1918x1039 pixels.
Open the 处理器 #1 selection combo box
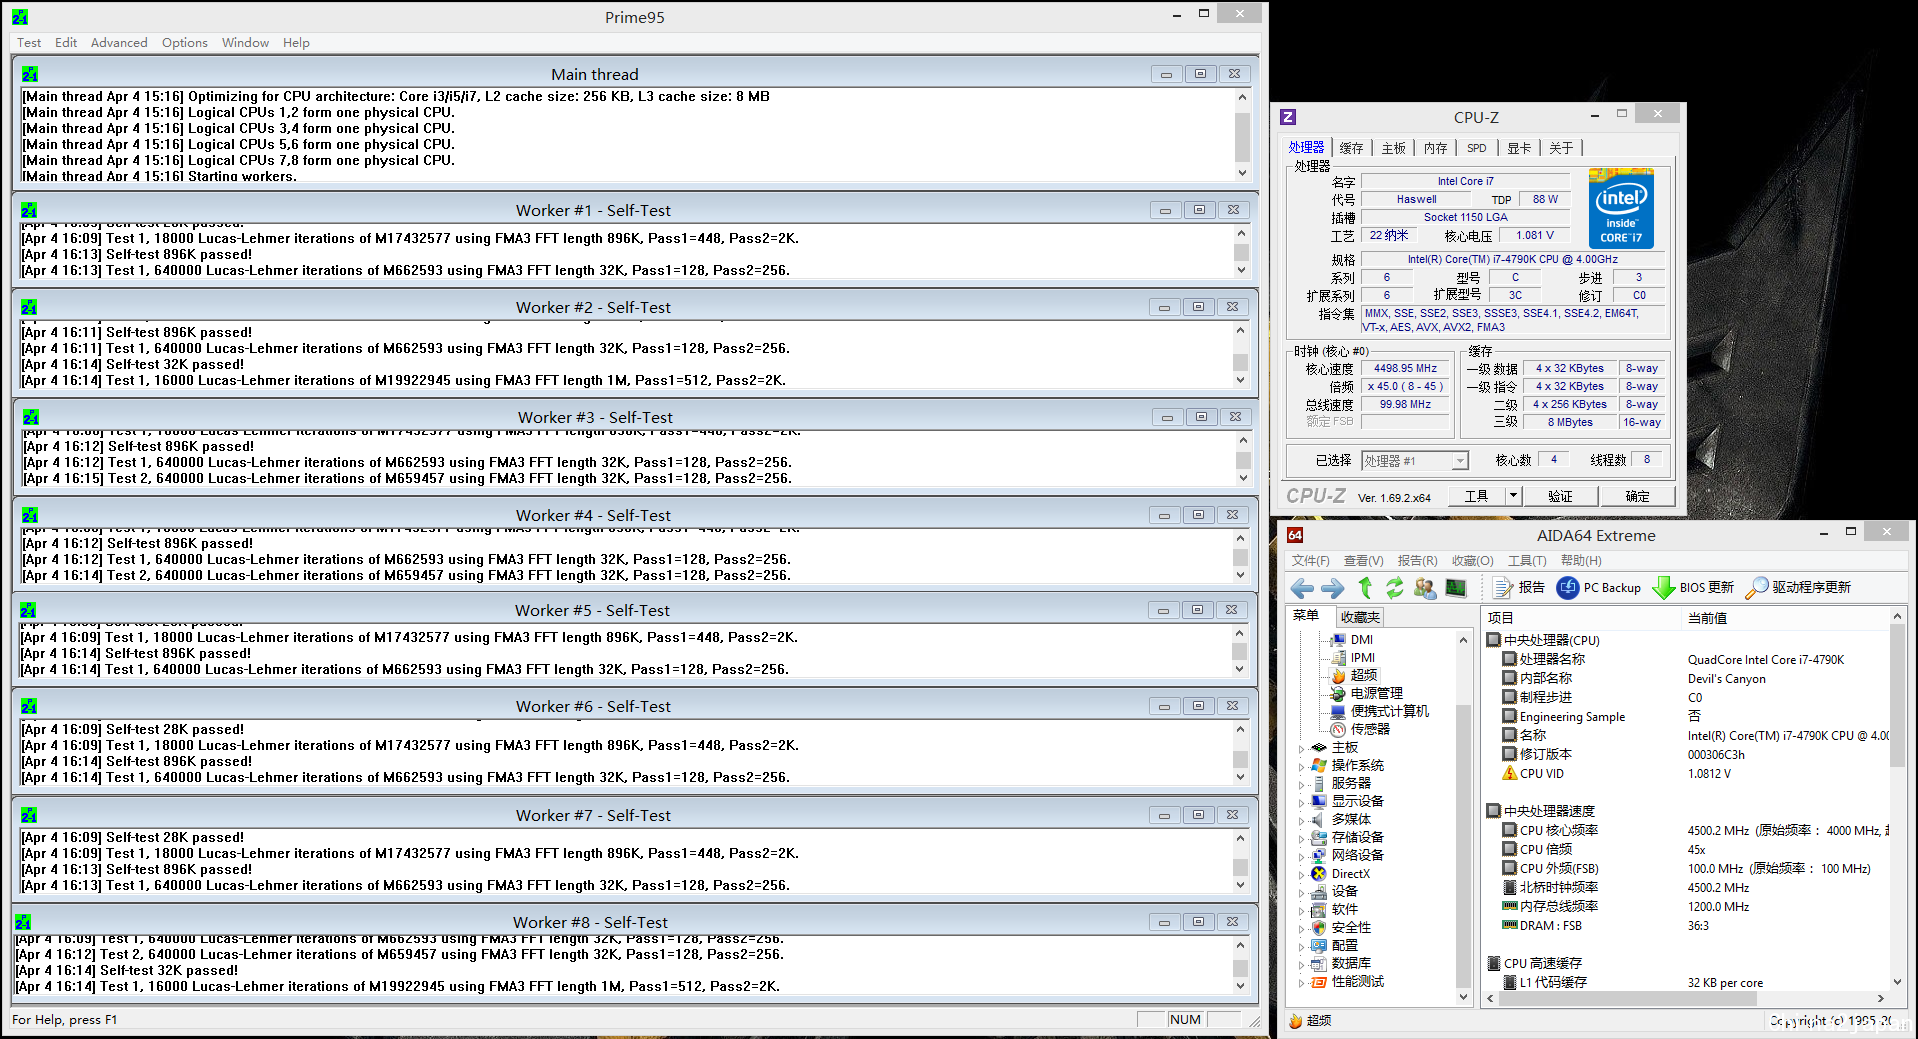pos(1415,461)
